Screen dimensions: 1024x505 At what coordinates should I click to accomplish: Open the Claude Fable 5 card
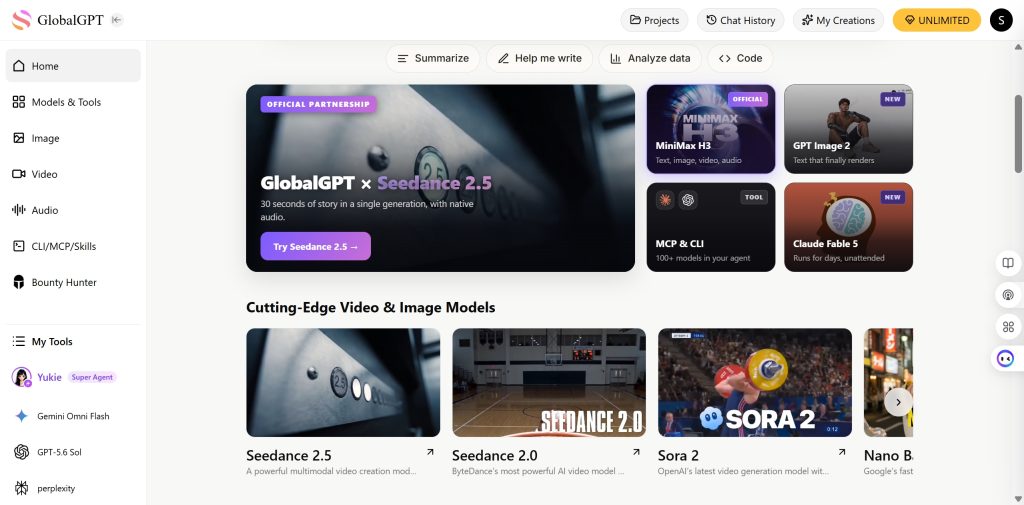tap(848, 227)
